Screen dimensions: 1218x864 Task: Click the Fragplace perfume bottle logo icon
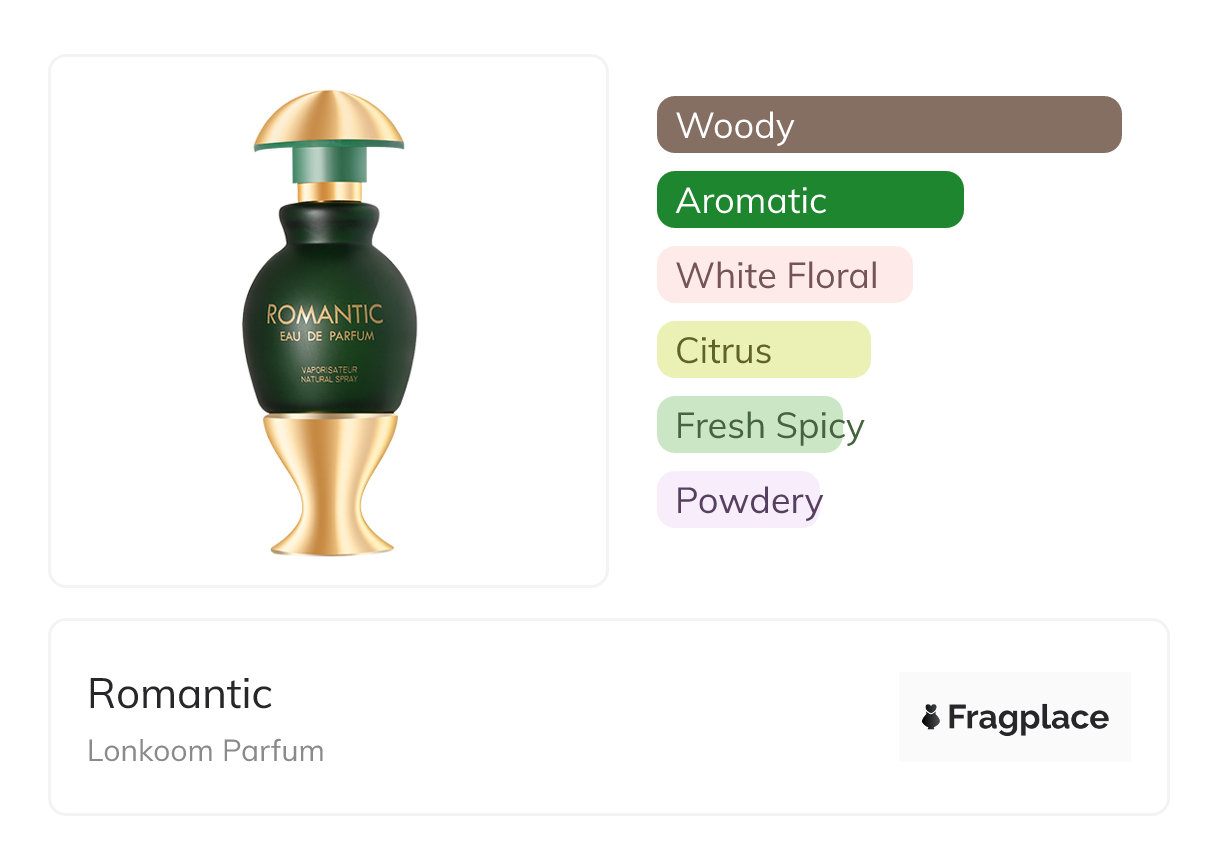tap(931, 717)
